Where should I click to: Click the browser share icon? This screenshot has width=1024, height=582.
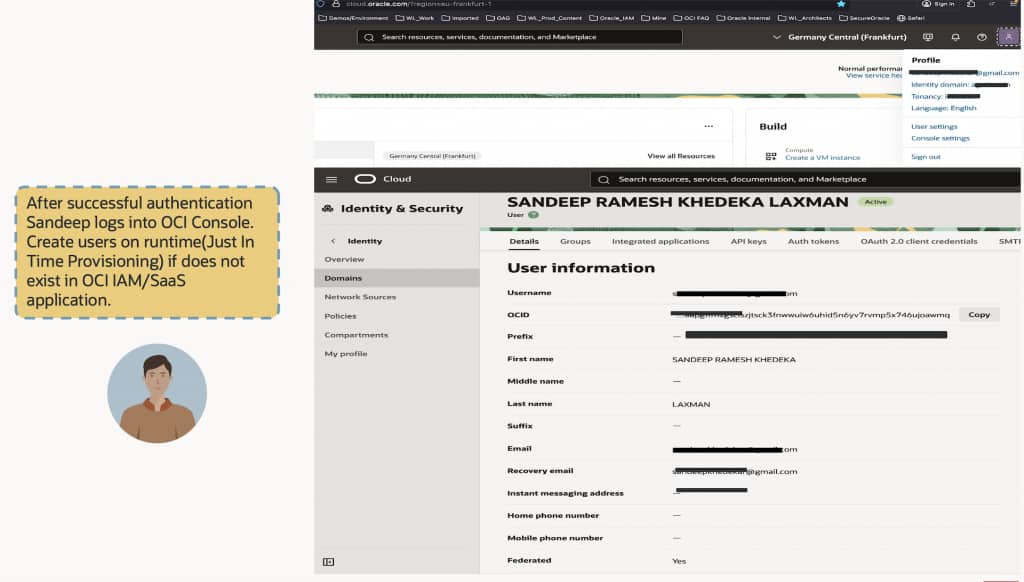971,4
